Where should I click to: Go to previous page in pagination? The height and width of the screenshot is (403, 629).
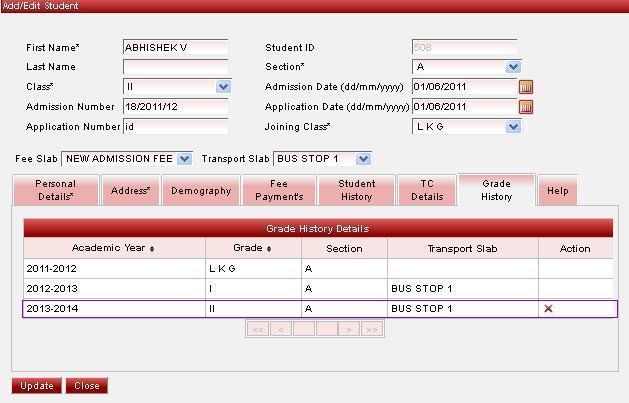click(280, 328)
